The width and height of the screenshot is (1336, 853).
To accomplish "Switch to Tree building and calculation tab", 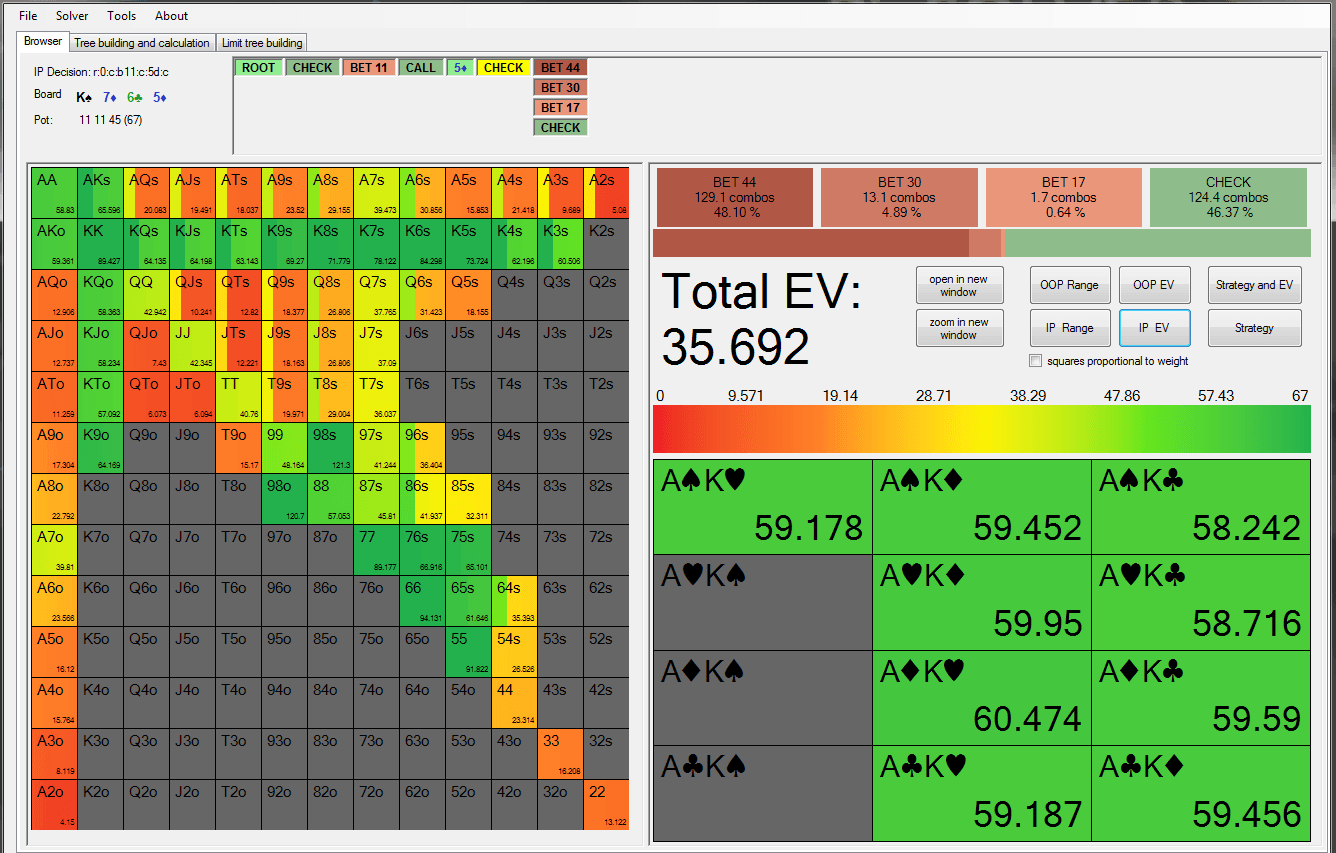I will click(142, 43).
